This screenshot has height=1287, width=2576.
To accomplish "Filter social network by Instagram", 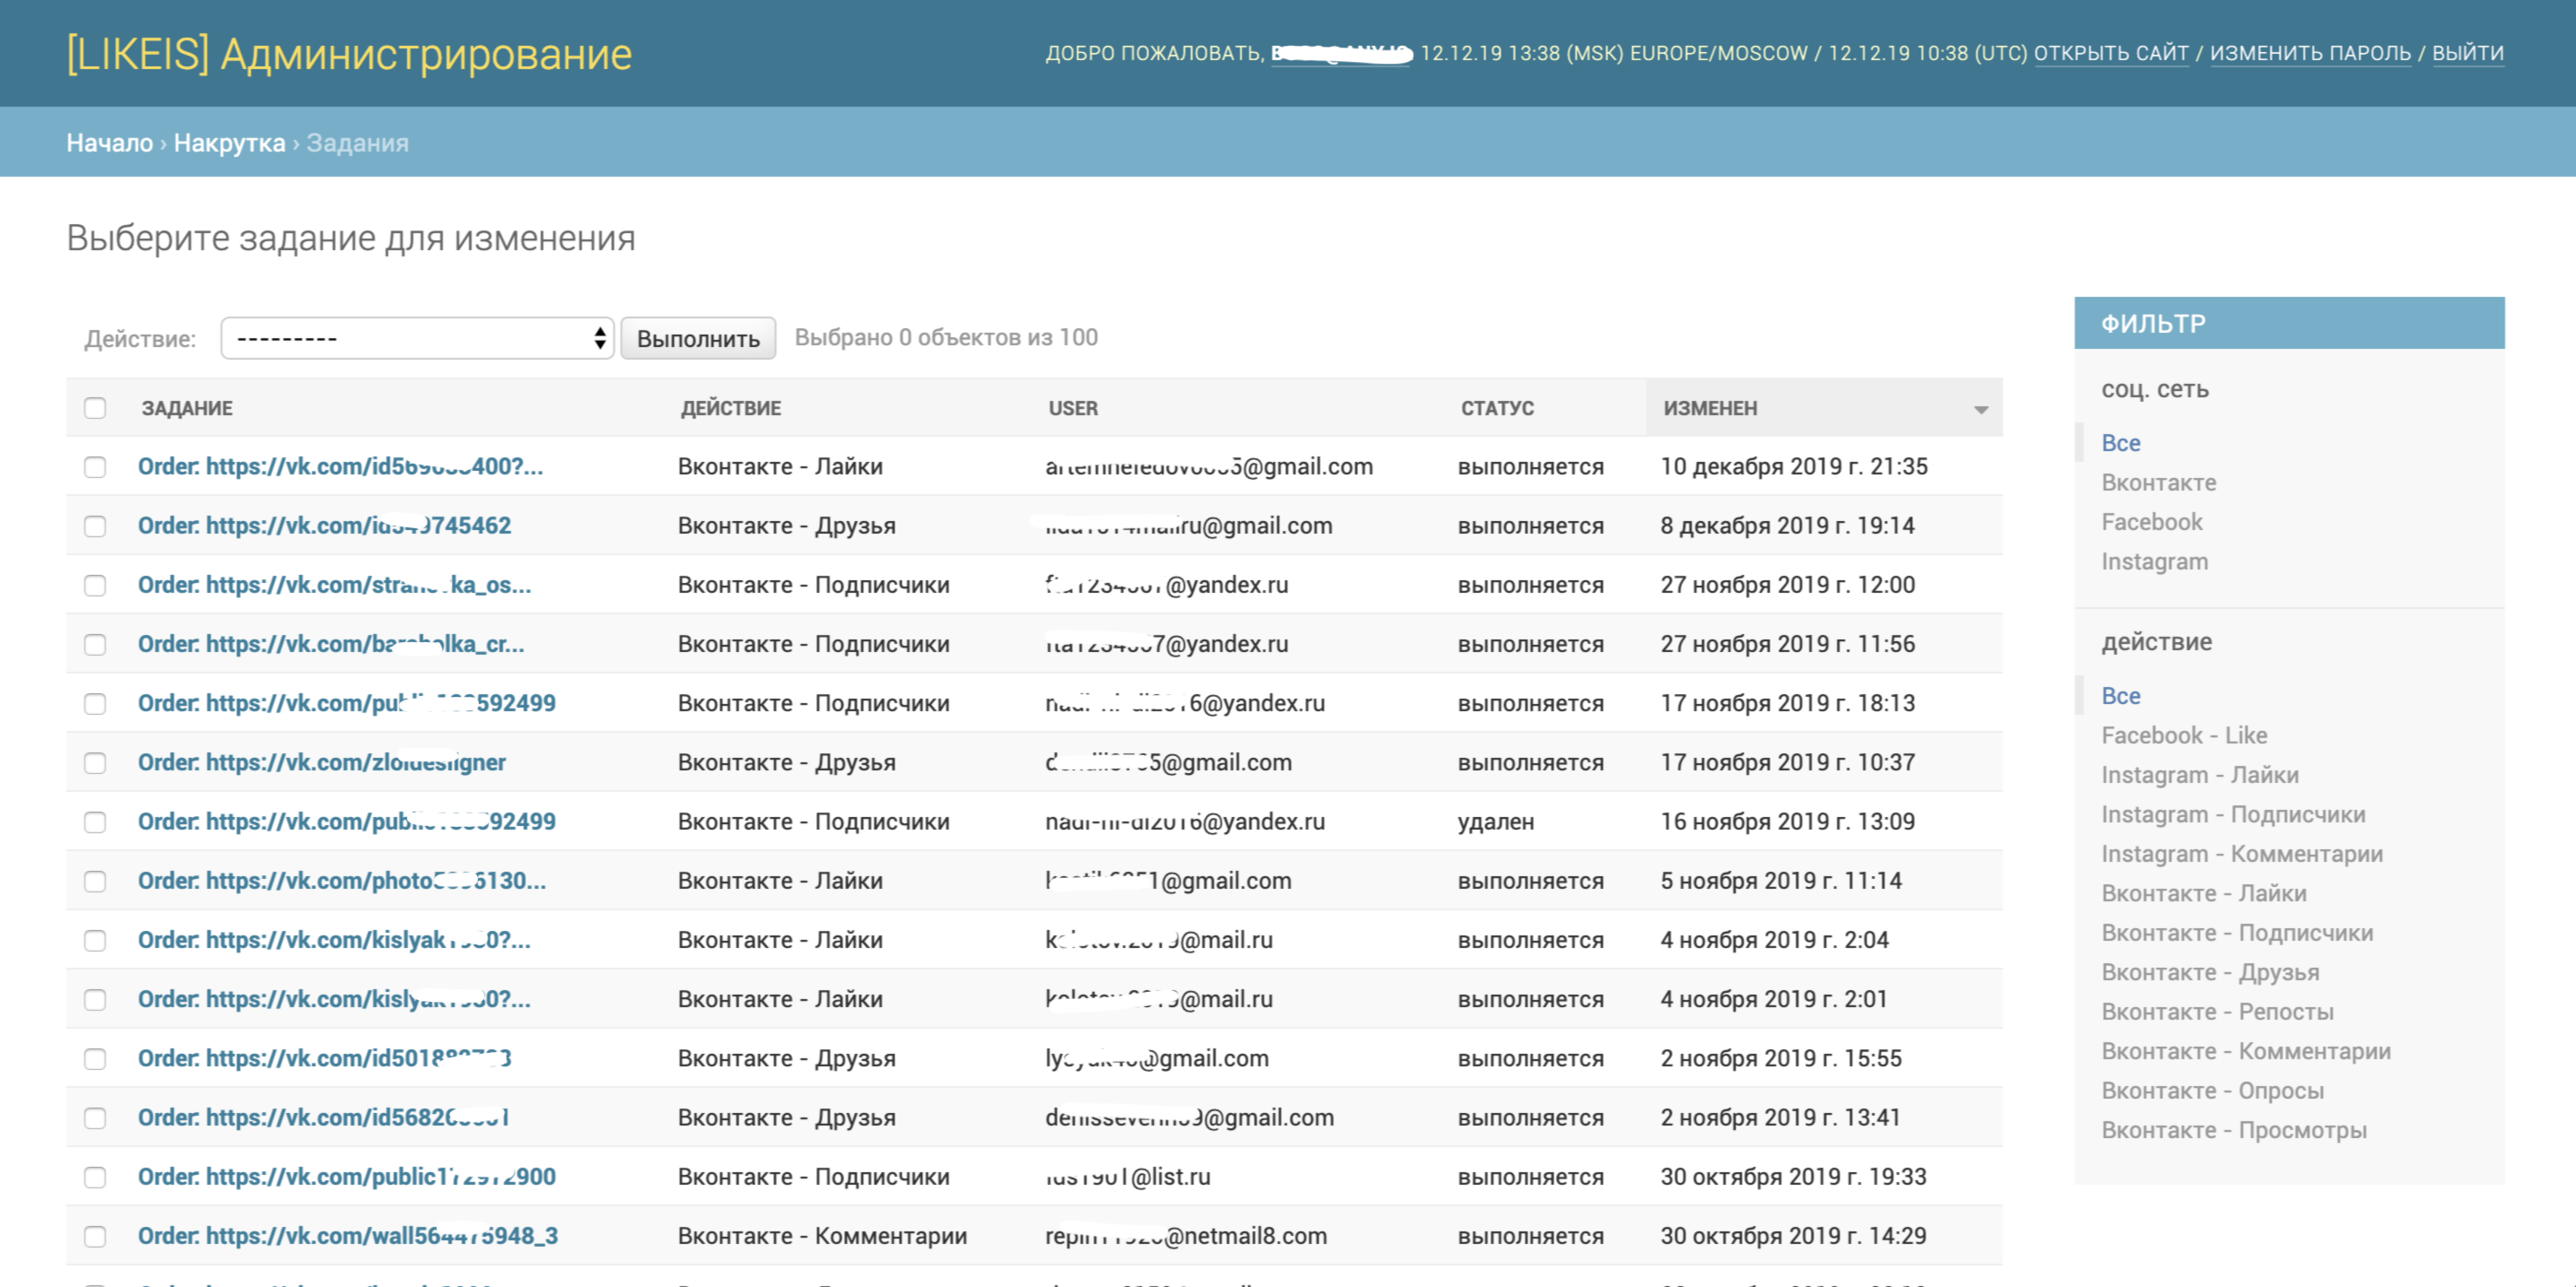I will pyautogui.click(x=2154, y=561).
